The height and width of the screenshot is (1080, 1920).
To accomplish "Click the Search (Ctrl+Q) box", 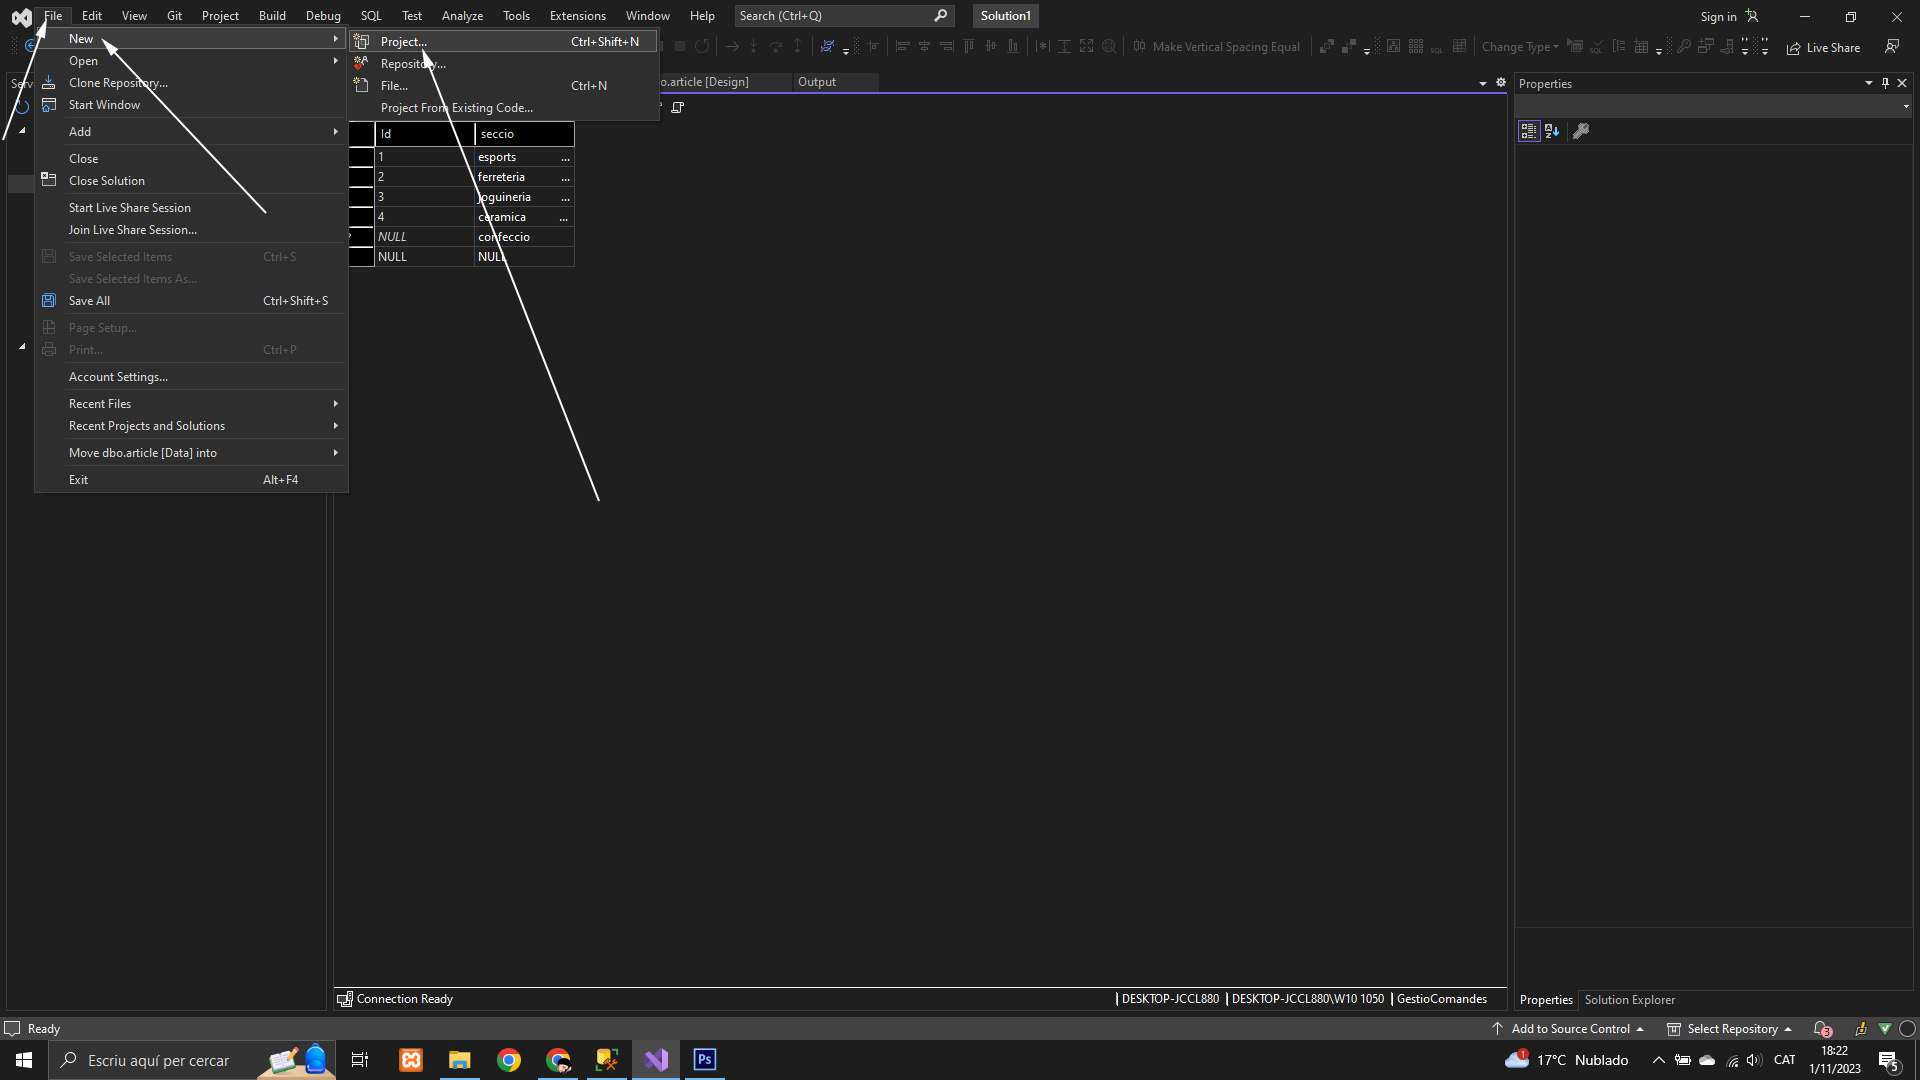I will click(x=835, y=16).
